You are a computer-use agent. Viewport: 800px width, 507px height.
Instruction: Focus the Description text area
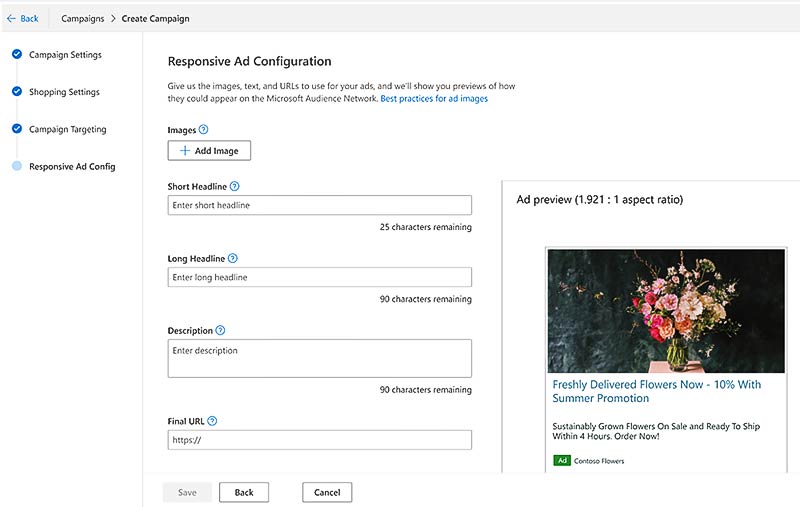pyautogui.click(x=320, y=359)
